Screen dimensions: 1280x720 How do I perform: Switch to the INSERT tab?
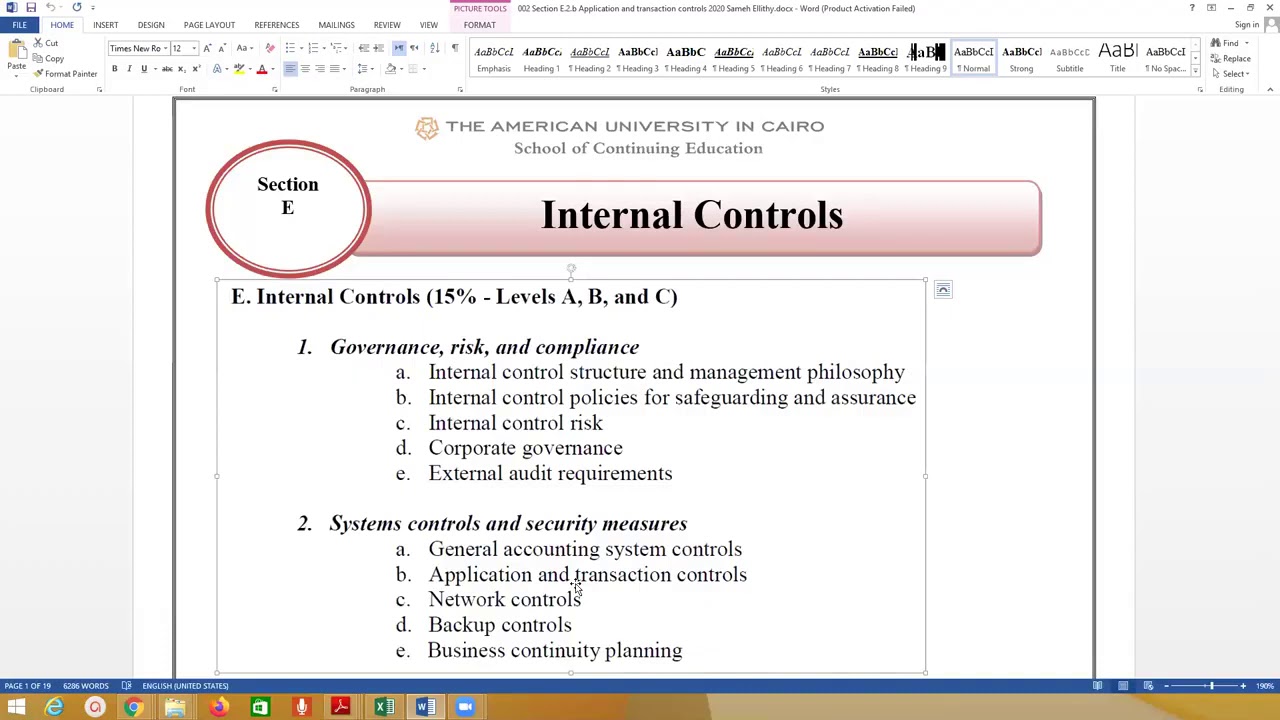click(105, 25)
